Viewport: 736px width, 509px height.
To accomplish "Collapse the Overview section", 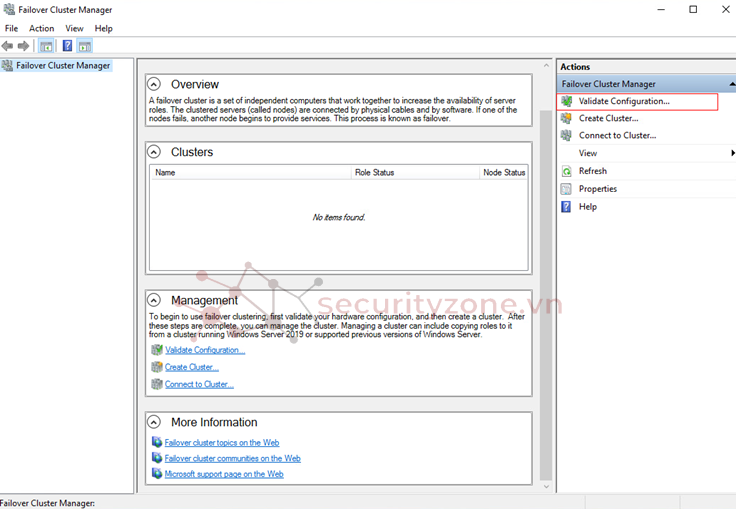I will pyautogui.click(x=154, y=84).
